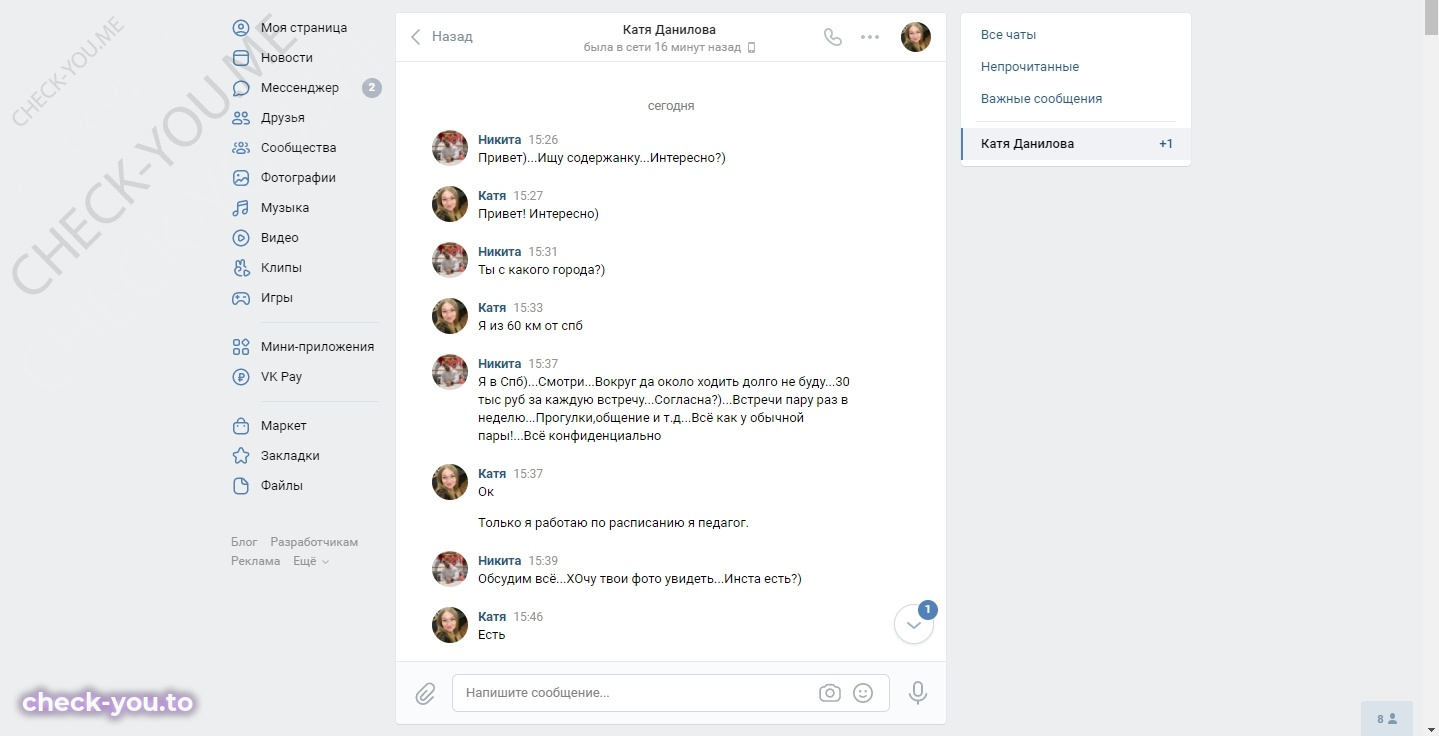The image size is (1439, 736).
Task: Open the Закладки star icon
Action: pyautogui.click(x=241, y=456)
